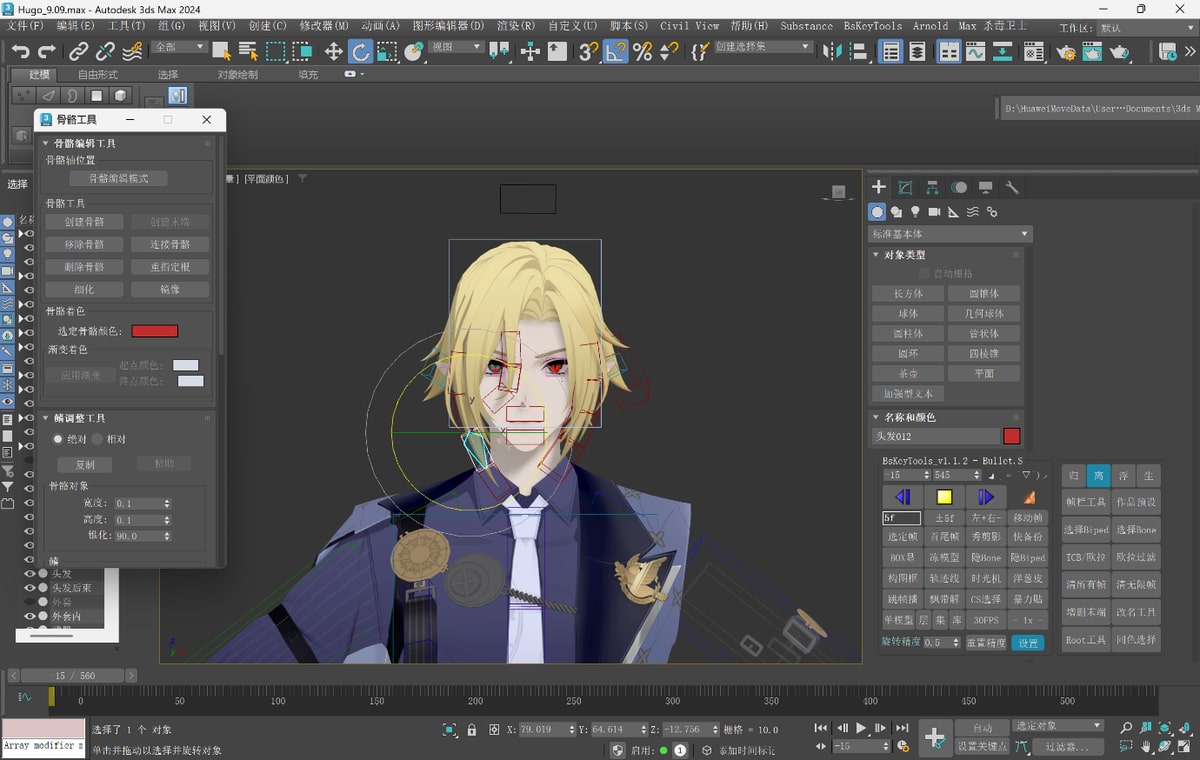Open the 修改器(M) menu
This screenshot has height=760, width=1200.
(x=324, y=25)
